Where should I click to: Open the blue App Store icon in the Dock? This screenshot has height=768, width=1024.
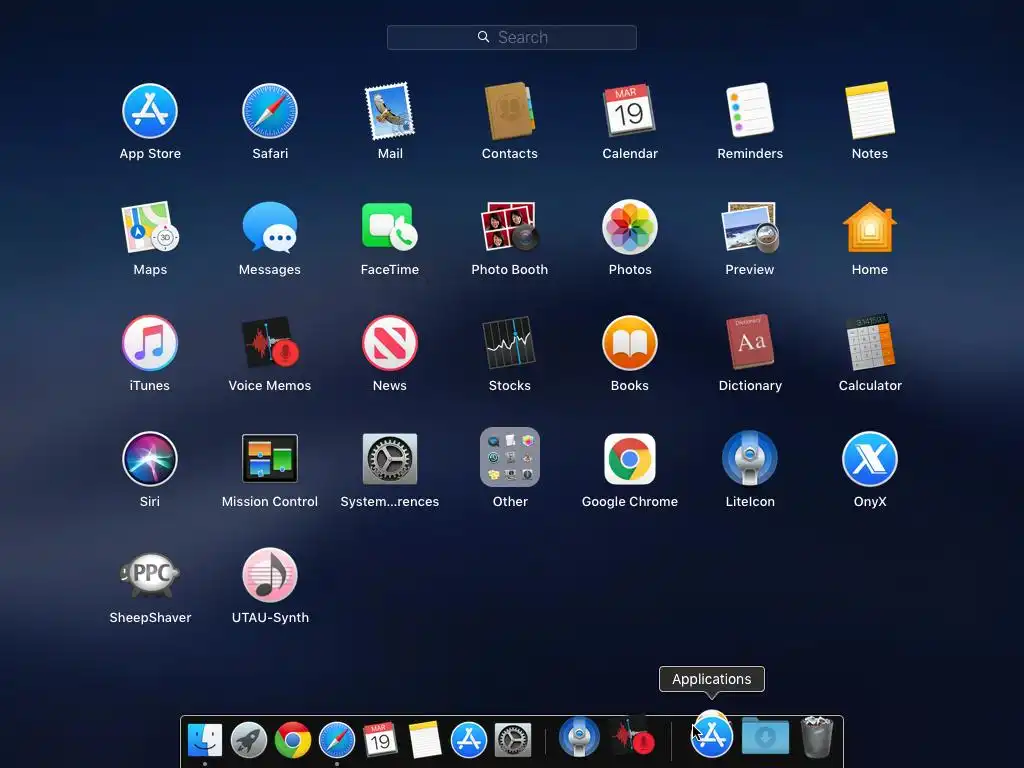pos(469,740)
